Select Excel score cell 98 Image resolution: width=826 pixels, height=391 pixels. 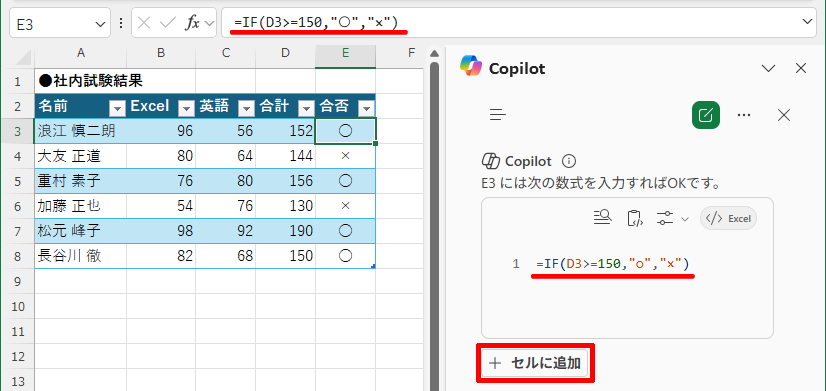click(161, 230)
